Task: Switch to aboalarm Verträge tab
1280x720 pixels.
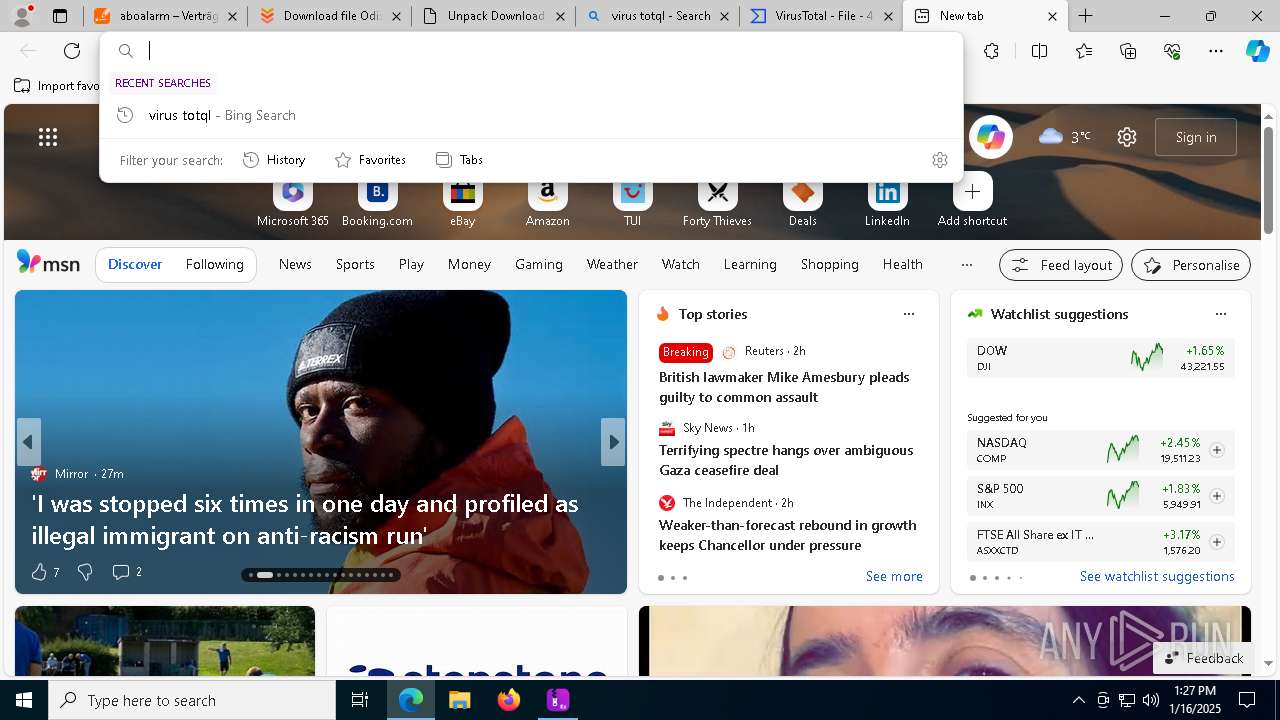Action: [x=166, y=16]
